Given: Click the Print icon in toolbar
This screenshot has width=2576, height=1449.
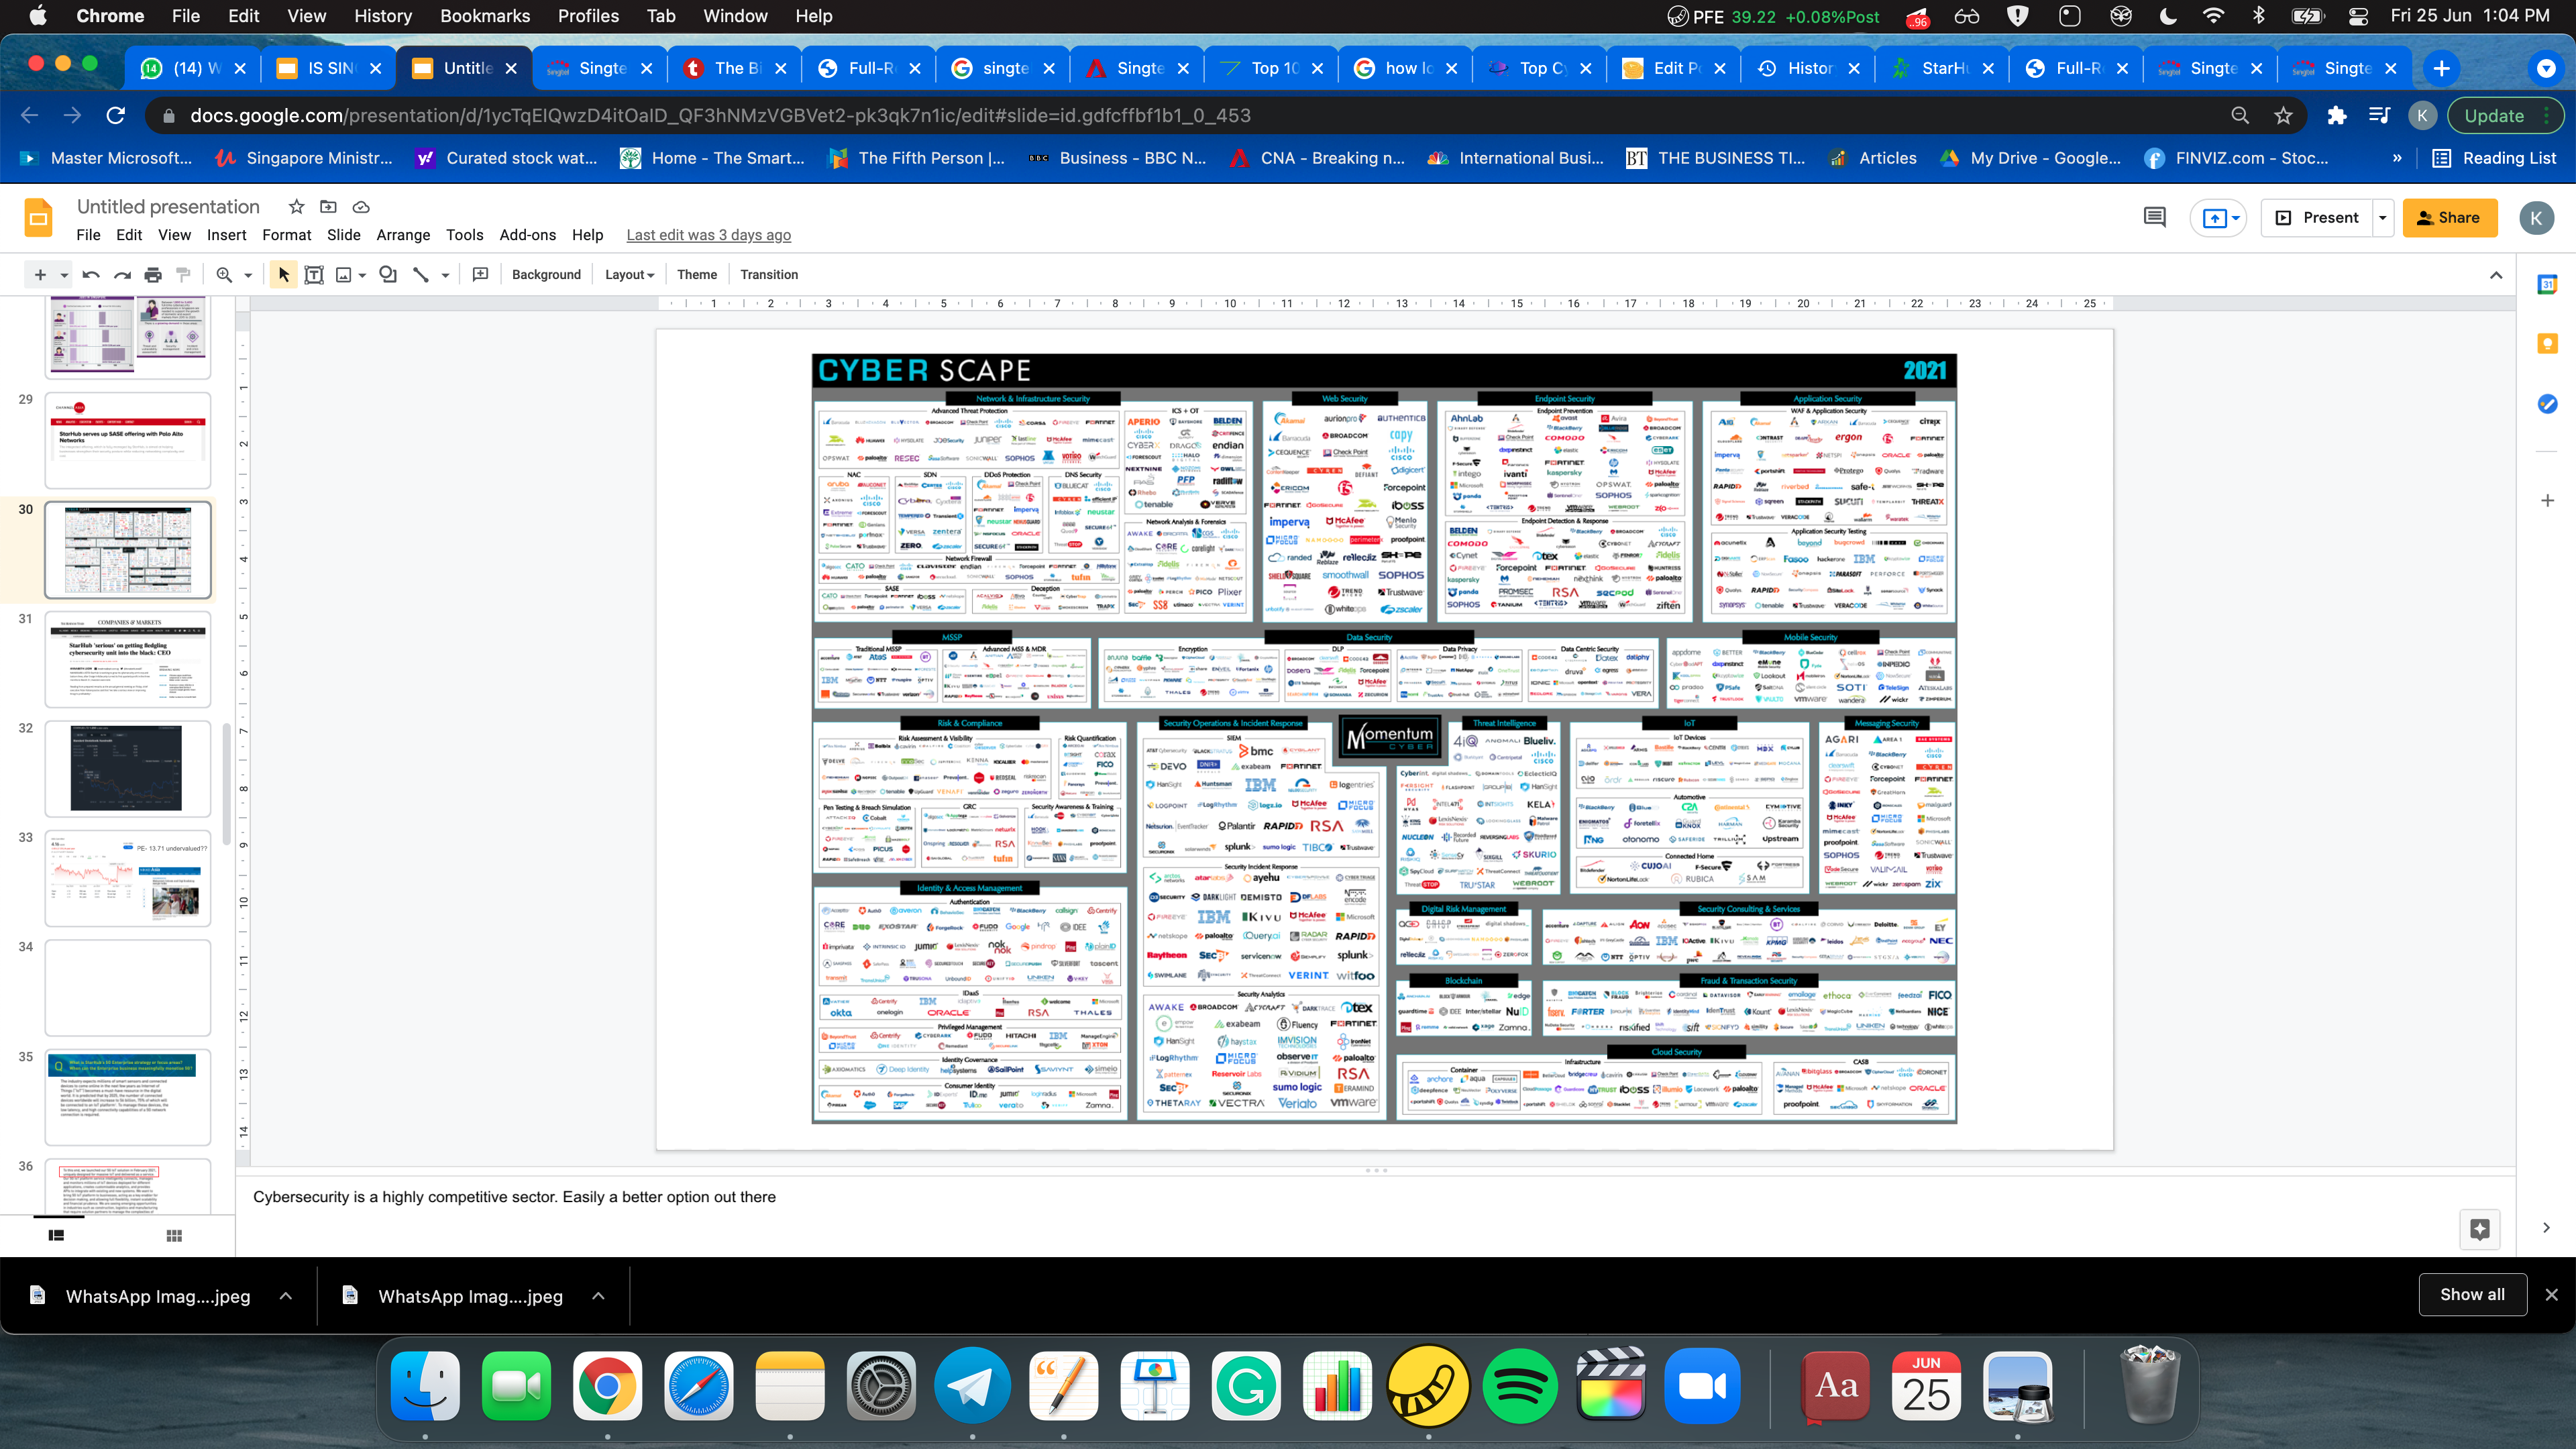Looking at the screenshot, I should tap(153, 274).
